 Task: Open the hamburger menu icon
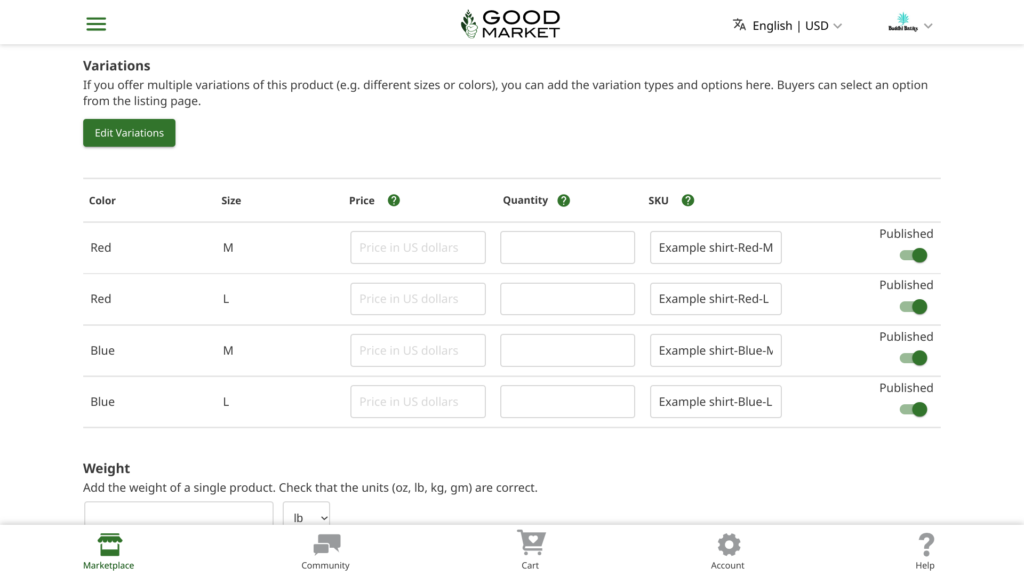[x=96, y=24]
